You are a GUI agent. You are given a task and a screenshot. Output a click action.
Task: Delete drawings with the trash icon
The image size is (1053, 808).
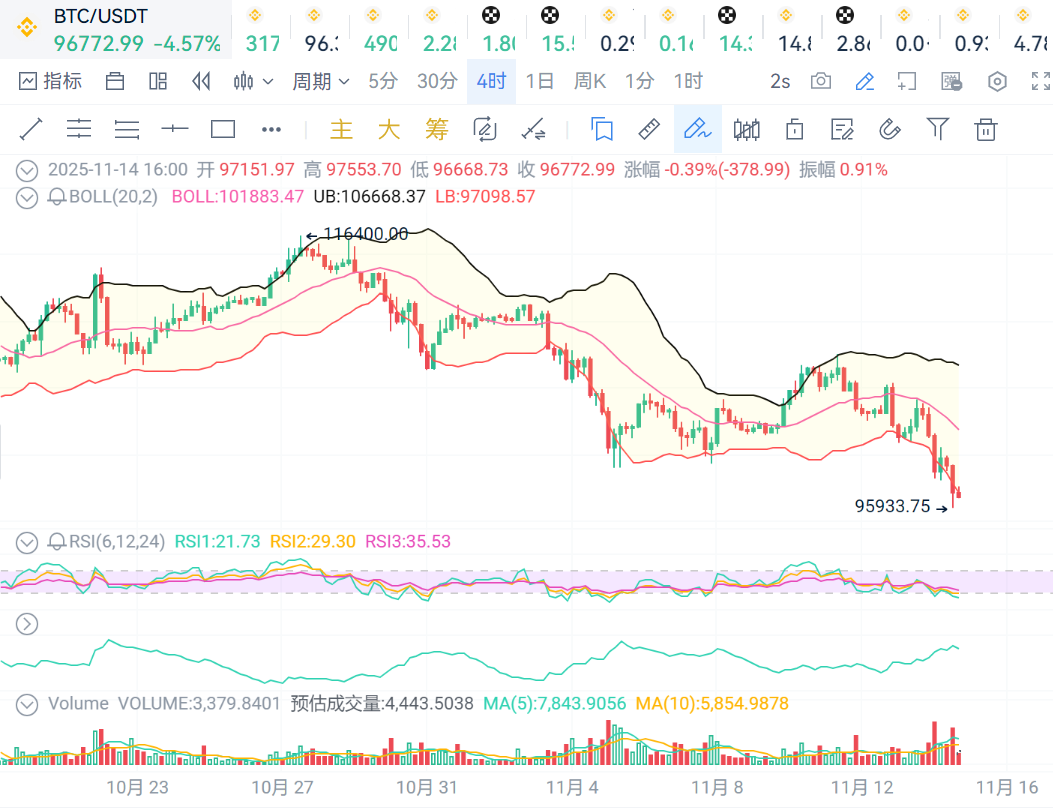click(x=986, y=129)
